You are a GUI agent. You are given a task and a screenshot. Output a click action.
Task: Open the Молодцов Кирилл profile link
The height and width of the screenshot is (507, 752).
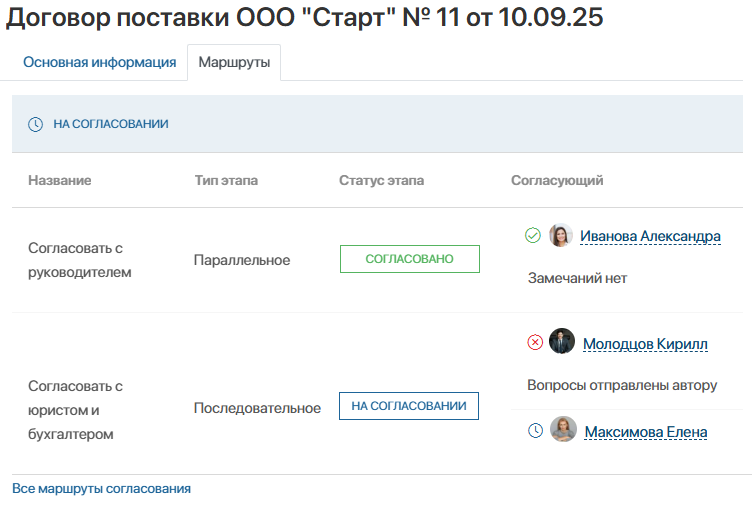645,344
